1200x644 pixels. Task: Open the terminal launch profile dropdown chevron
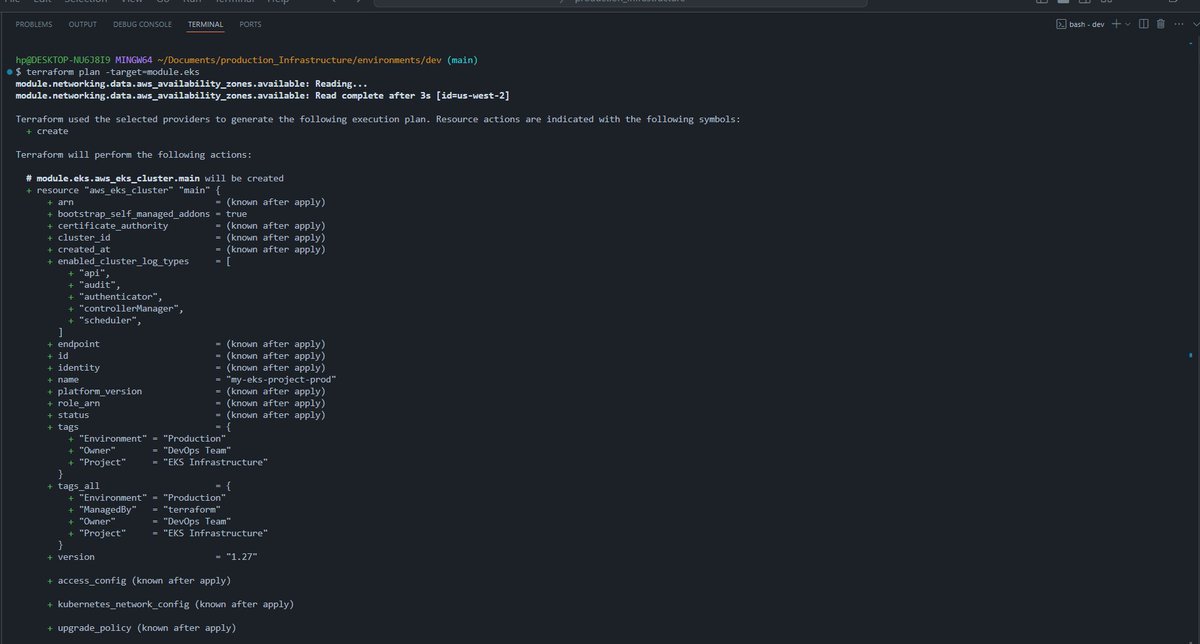[1128, 24]
